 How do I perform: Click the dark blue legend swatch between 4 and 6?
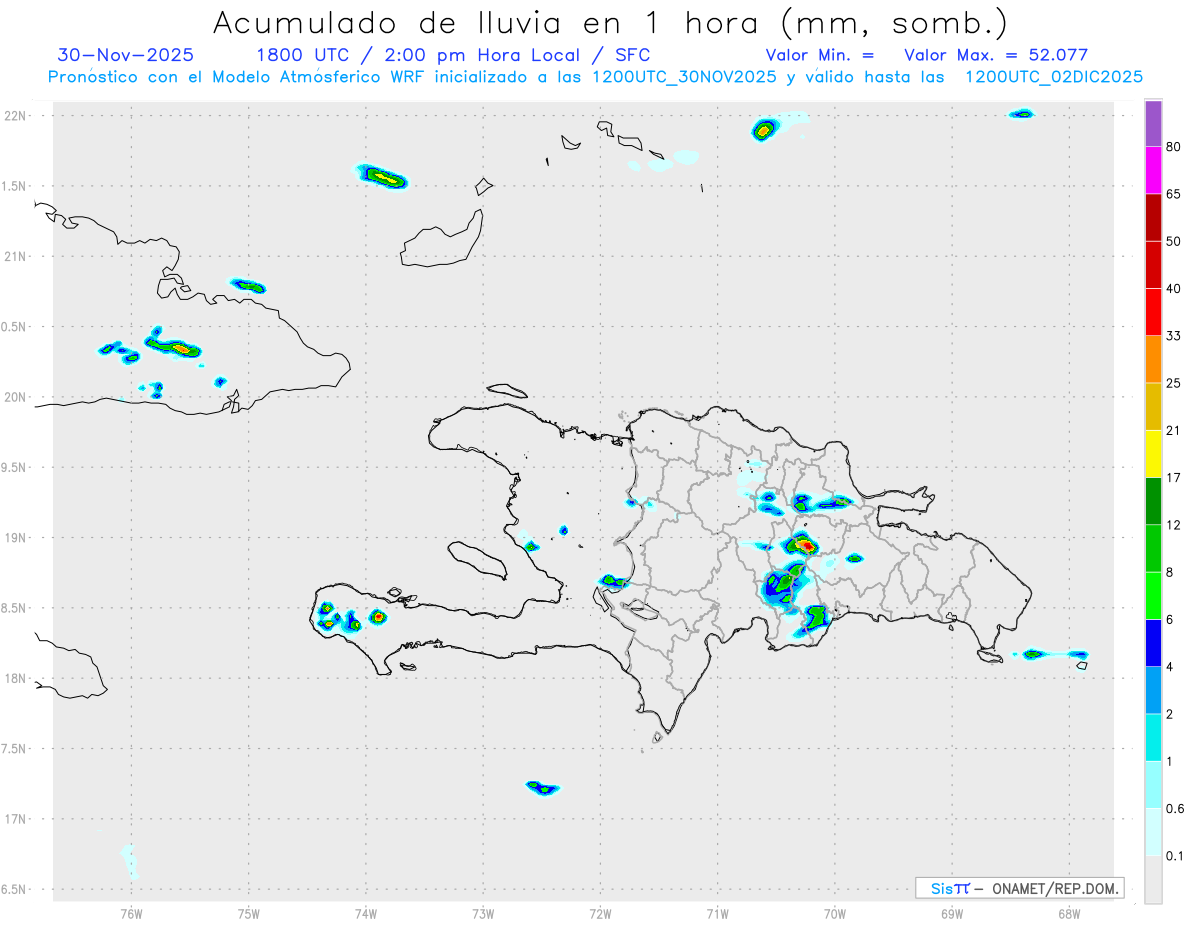click(x=1153, y=642)
